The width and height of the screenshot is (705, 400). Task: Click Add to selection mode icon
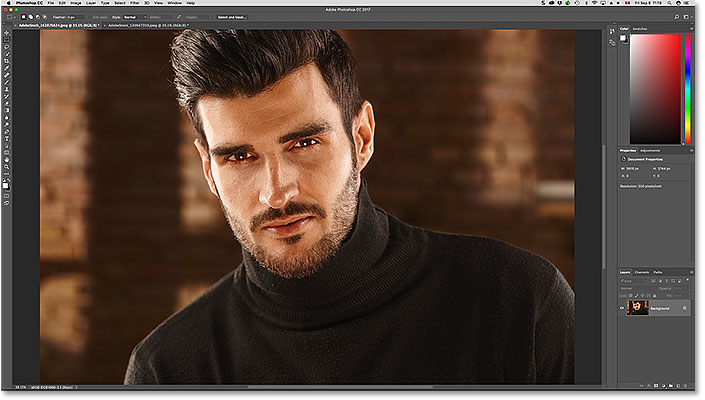[x=31, y=17]
